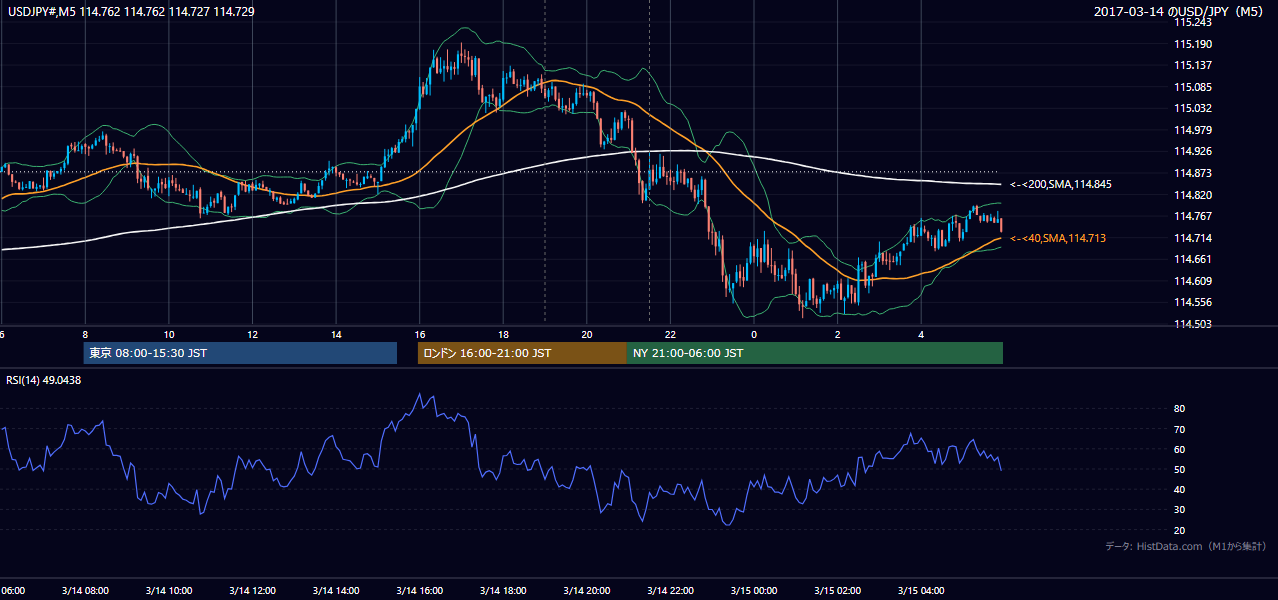
Task: Click the 114.503 price axis label
Action: click(1192, 324)
